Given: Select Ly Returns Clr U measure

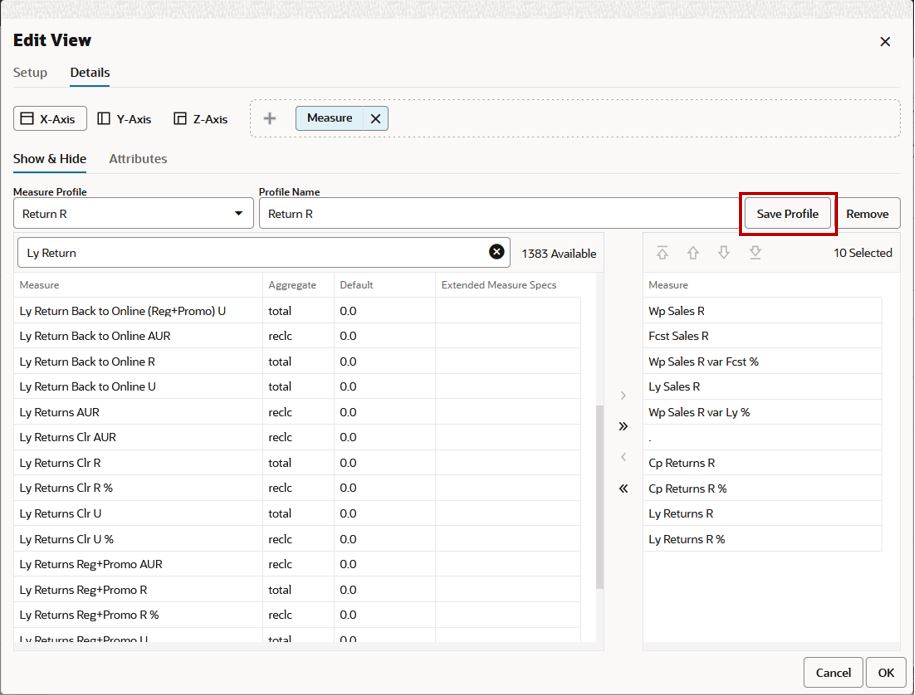Looking at the screenshot, I should pyautogui.click(x=297, y=514).
